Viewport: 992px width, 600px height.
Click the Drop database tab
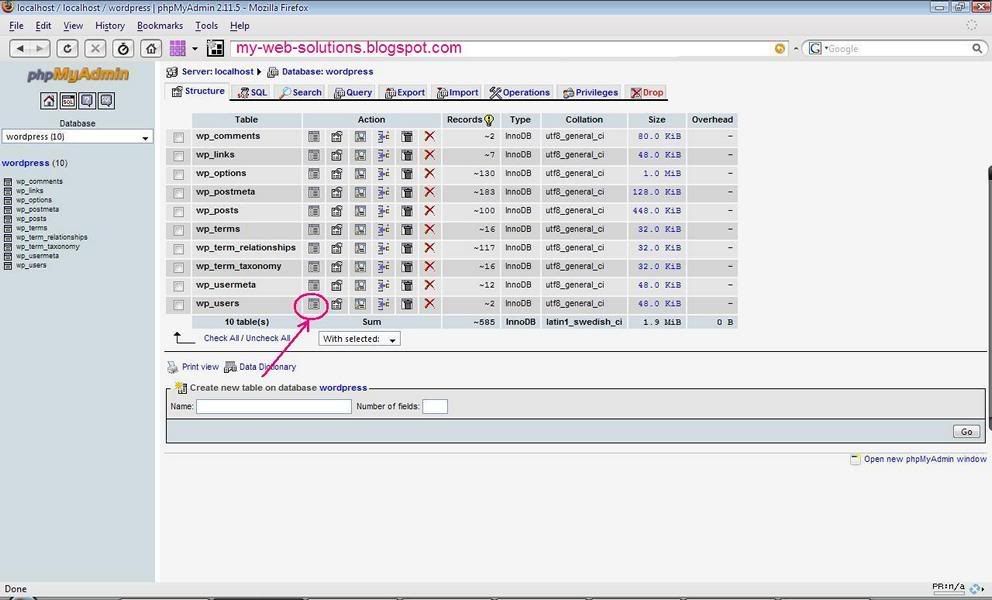tap(647, 92)
